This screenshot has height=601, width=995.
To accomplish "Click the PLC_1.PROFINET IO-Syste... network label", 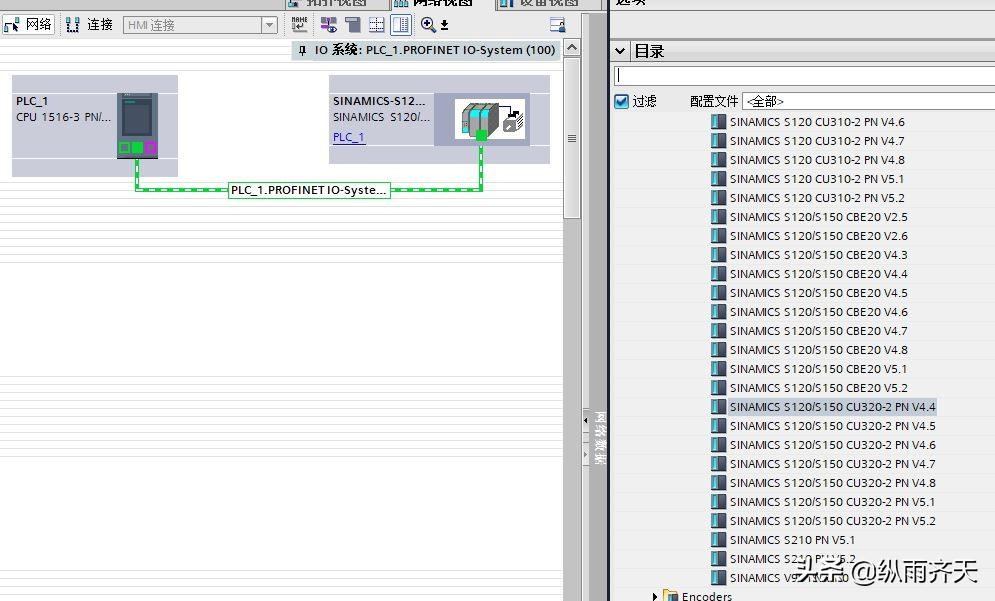I will pyautogui.click(x=309, y=190).
